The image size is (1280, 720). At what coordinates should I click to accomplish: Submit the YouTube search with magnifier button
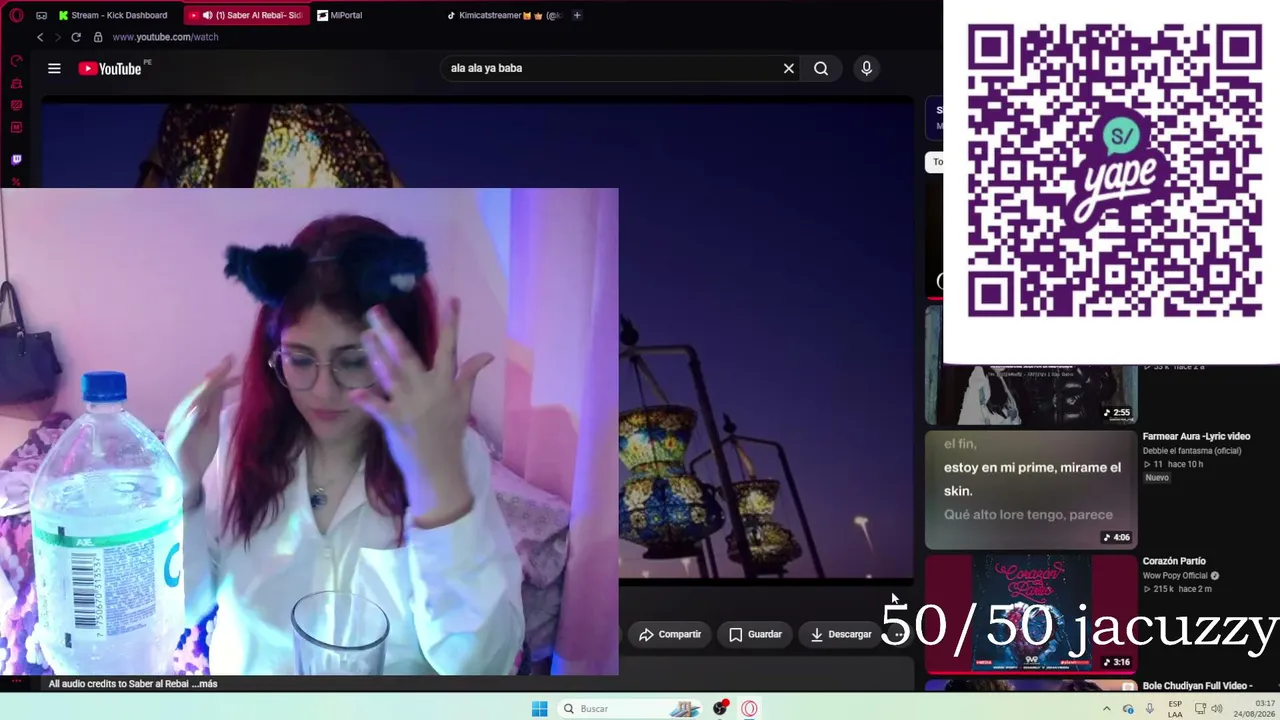821,68
